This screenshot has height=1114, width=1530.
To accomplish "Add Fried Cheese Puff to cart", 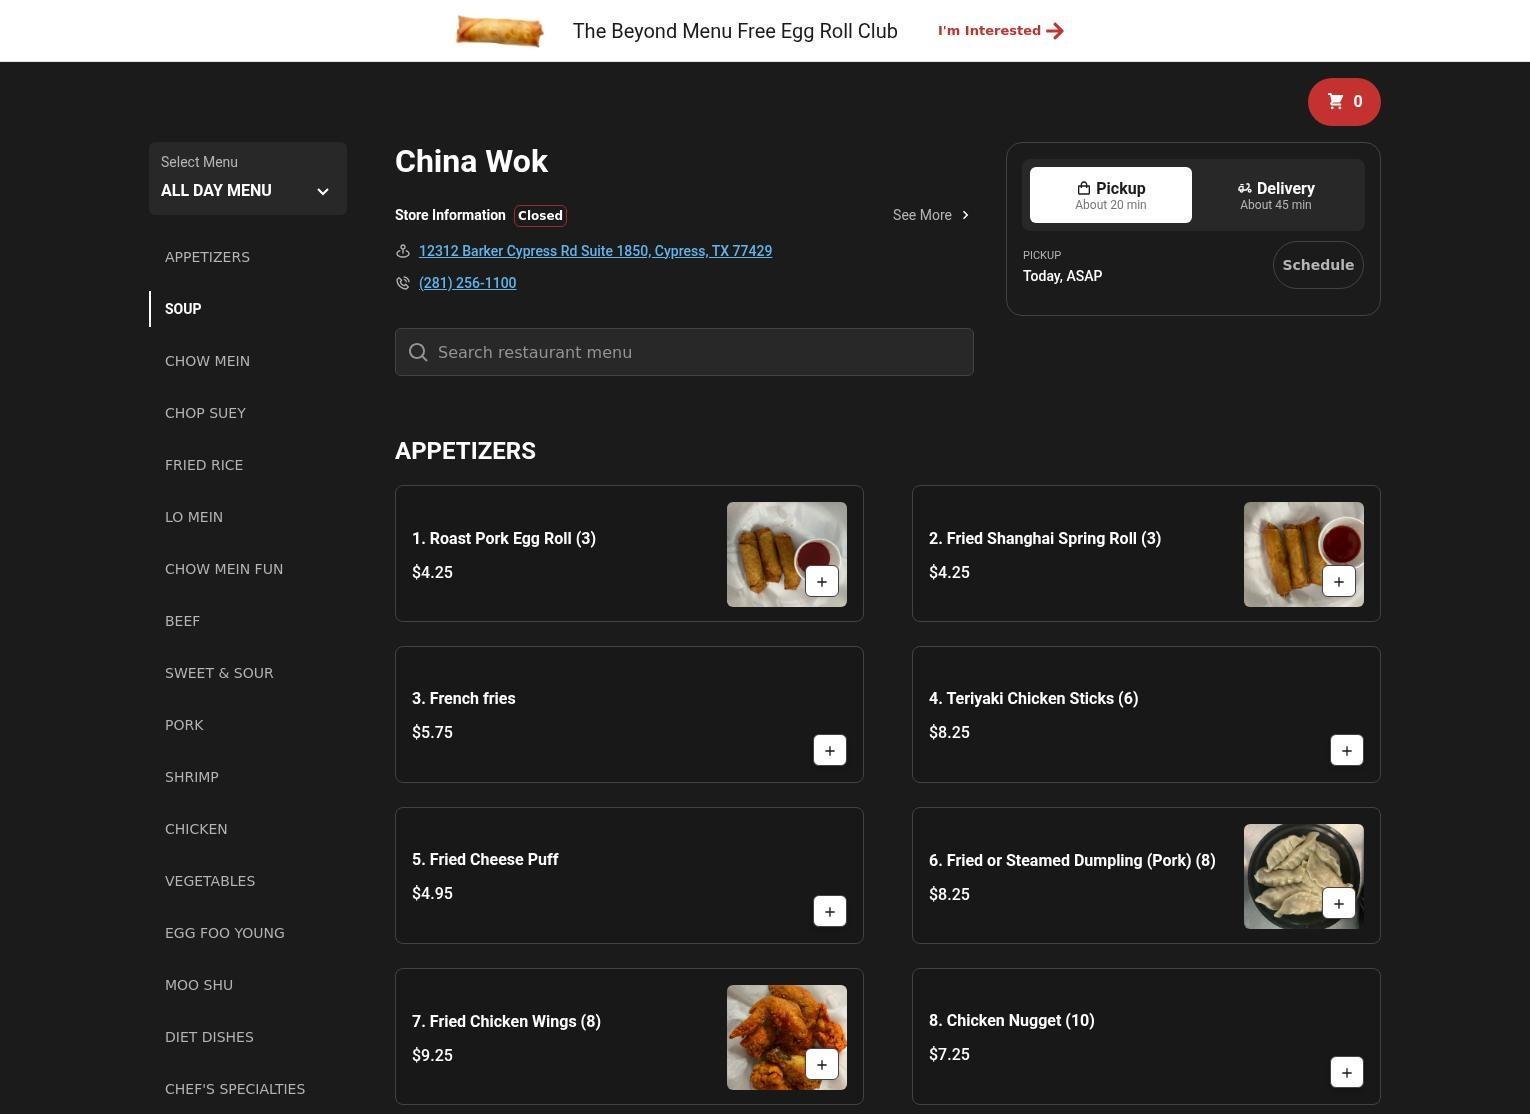I will pyautogui.click(x=829, y=912).
